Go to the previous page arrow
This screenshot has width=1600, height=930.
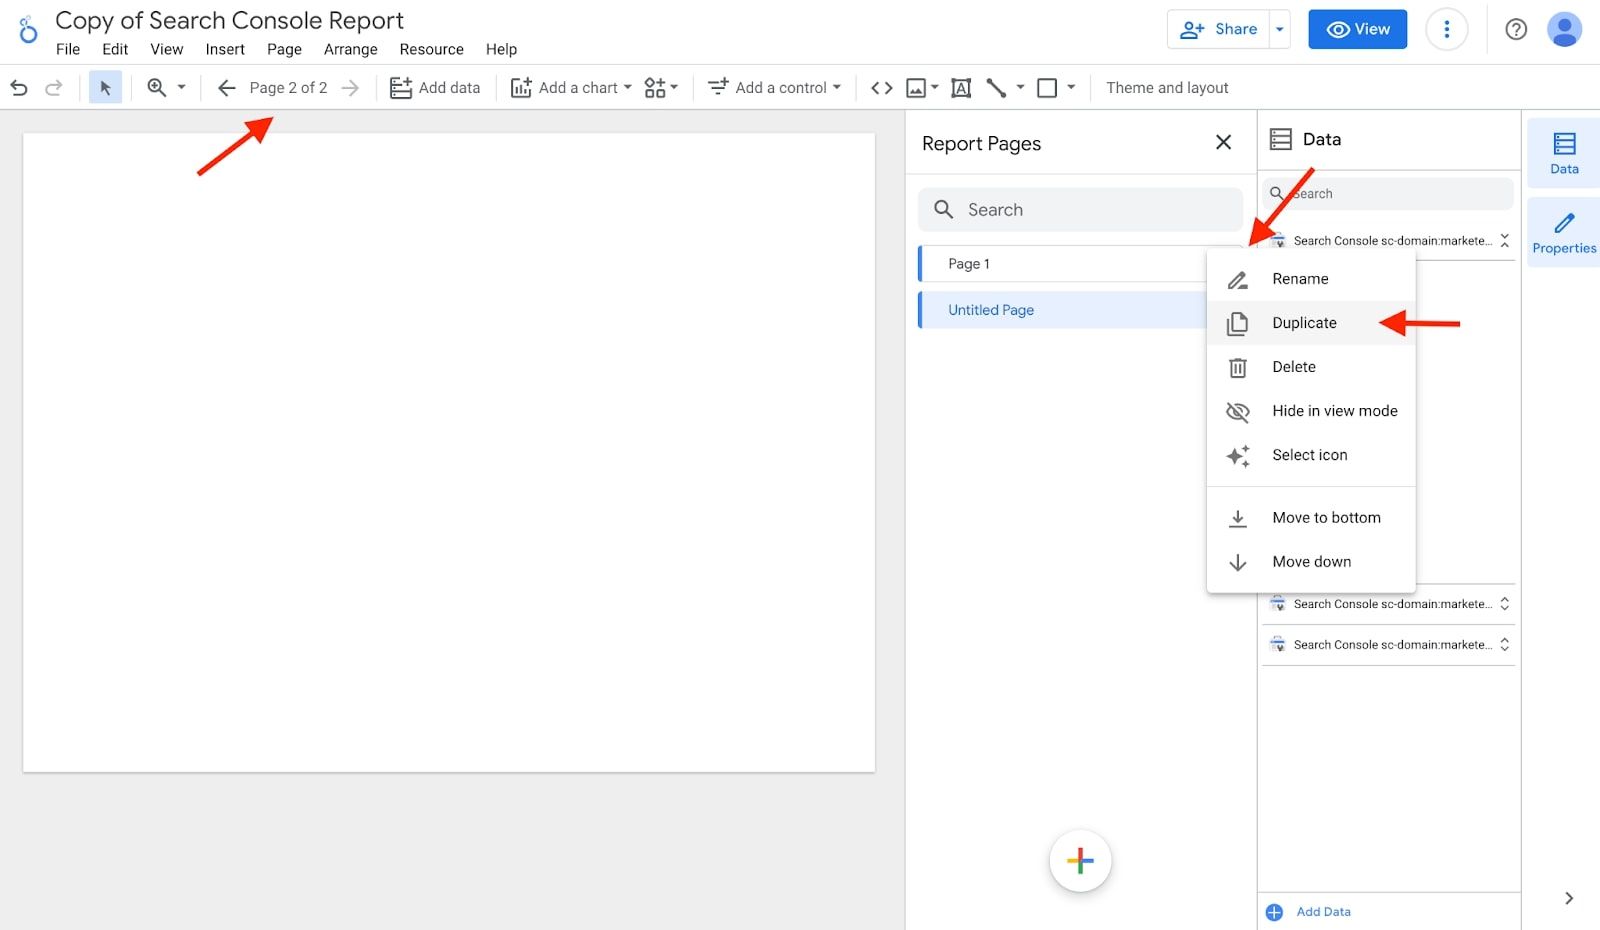coord(227,88)
